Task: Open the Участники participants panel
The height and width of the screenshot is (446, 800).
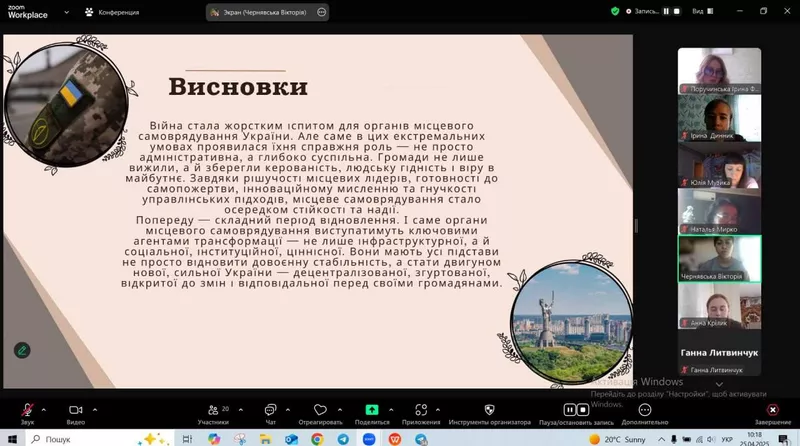Action: point(213,413)
